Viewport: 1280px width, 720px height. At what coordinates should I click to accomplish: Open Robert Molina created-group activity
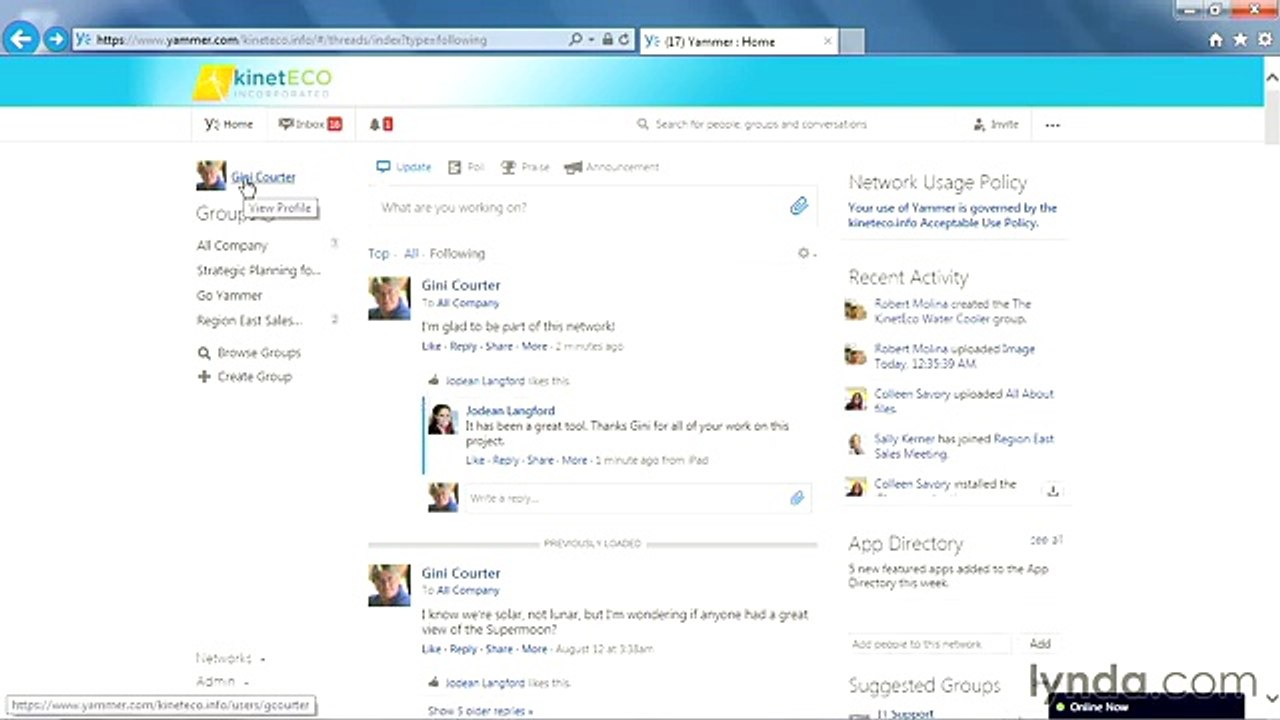[x=953, y=311]
